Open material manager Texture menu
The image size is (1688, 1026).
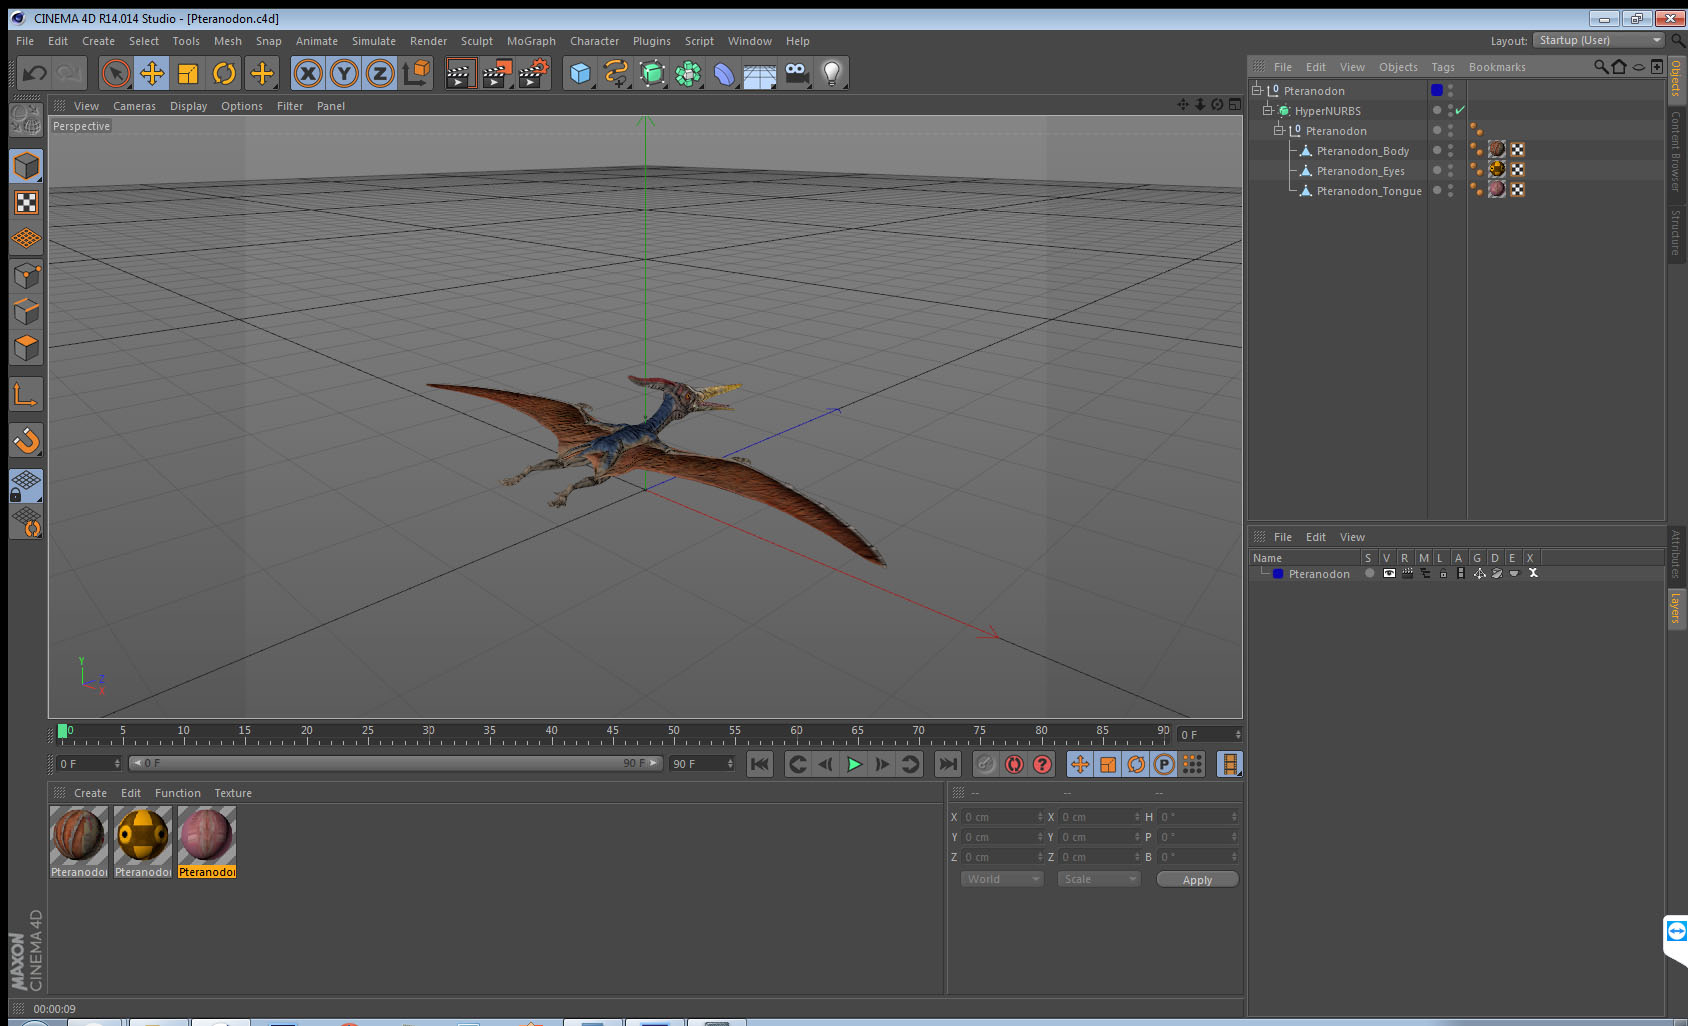click(233, 793)
